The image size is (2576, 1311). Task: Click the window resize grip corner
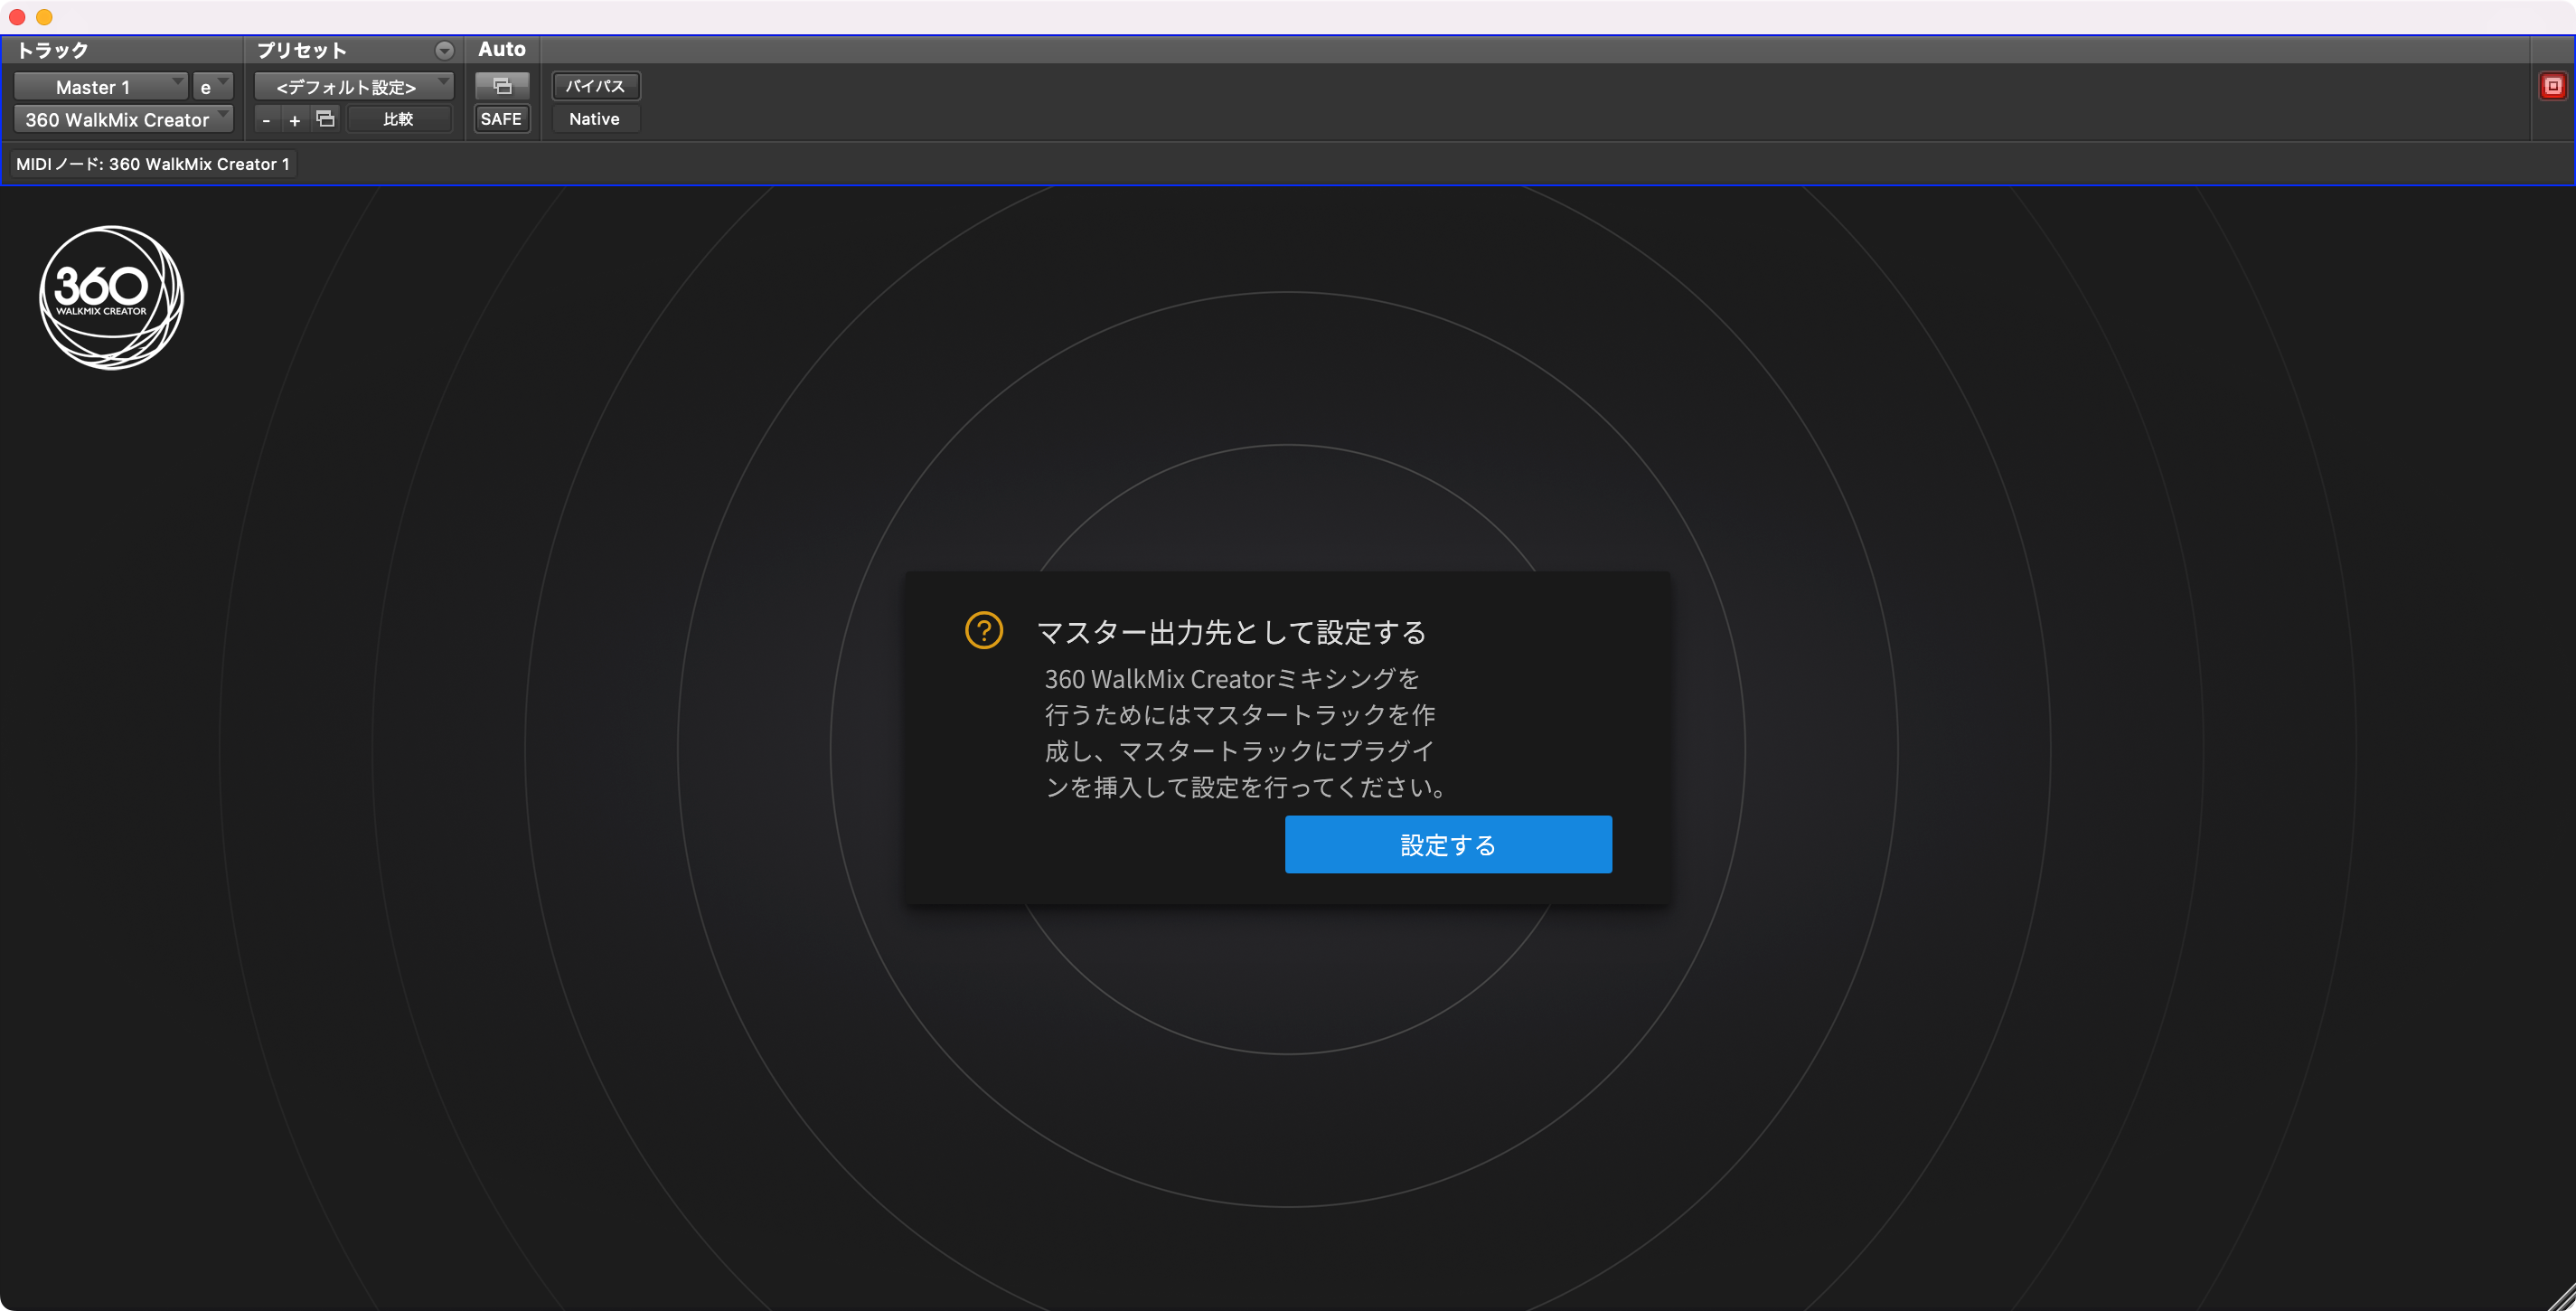pos(2562,1297)
